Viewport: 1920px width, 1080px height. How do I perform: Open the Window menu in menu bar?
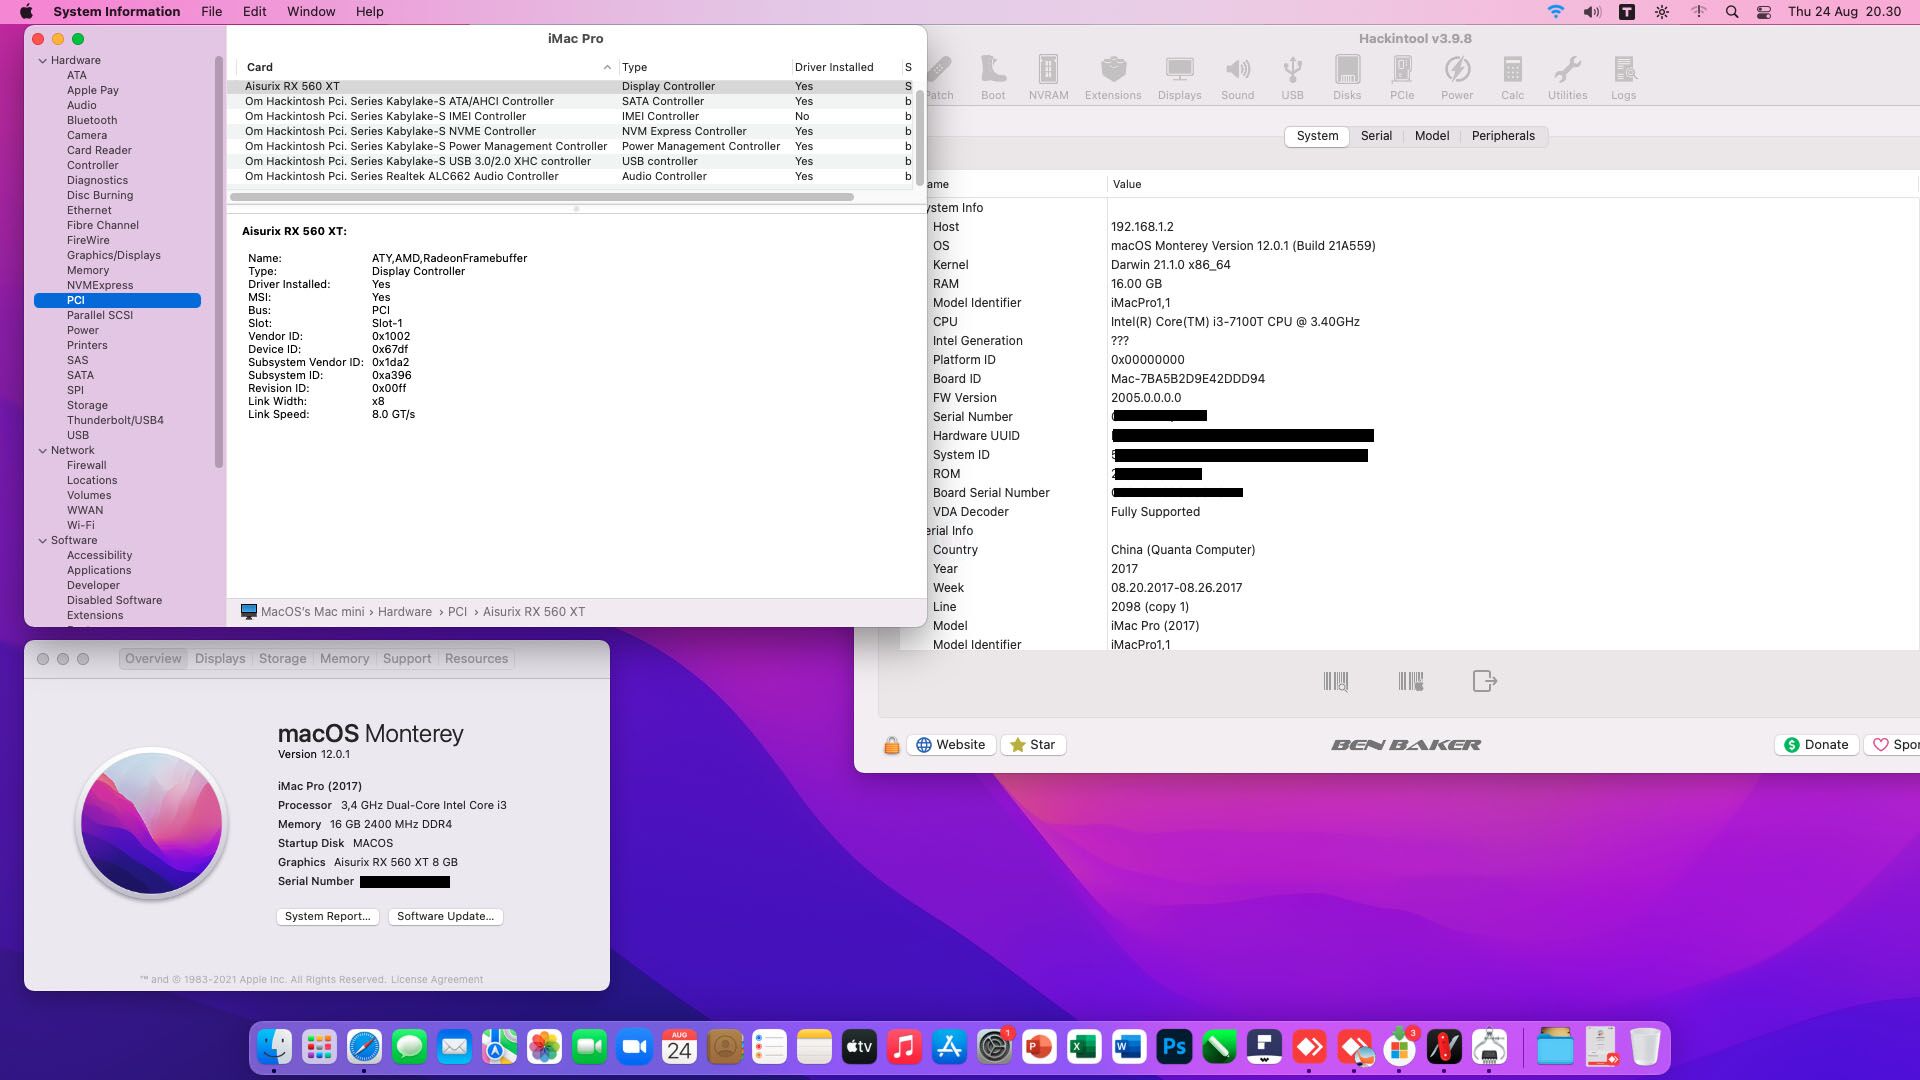click(311, 12)
